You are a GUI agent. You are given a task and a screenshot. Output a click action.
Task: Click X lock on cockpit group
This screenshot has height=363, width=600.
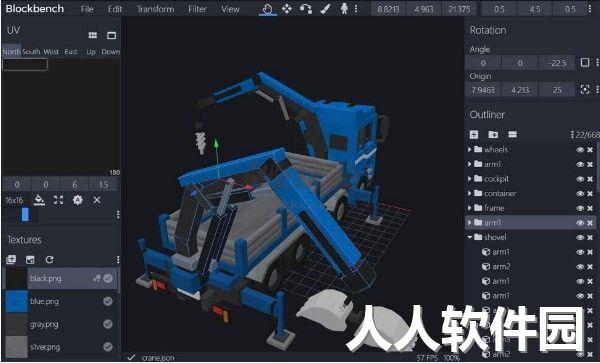click(x=590, y=179)
